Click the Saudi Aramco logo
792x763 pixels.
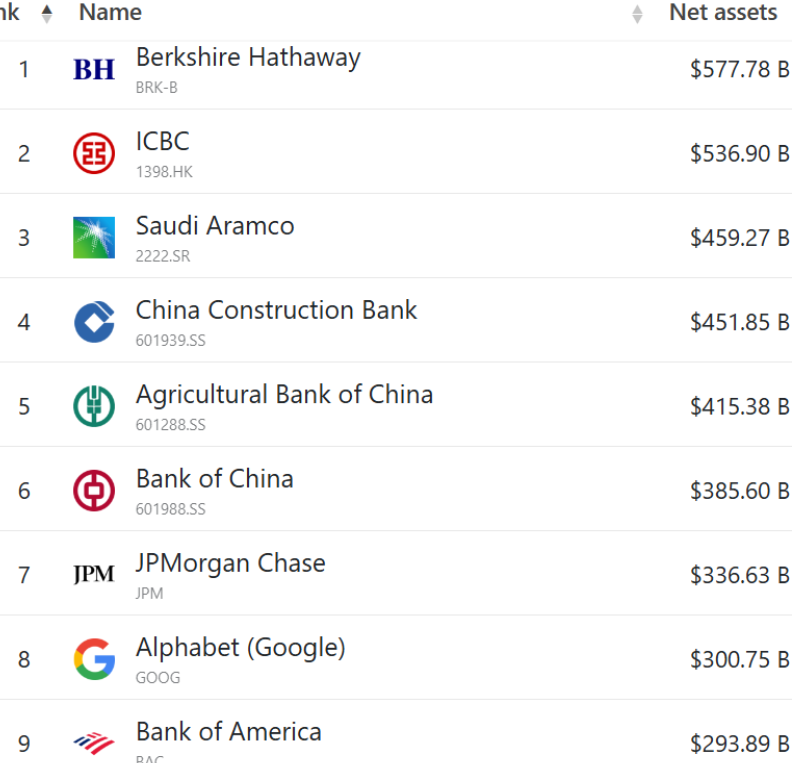pos(94,238)
